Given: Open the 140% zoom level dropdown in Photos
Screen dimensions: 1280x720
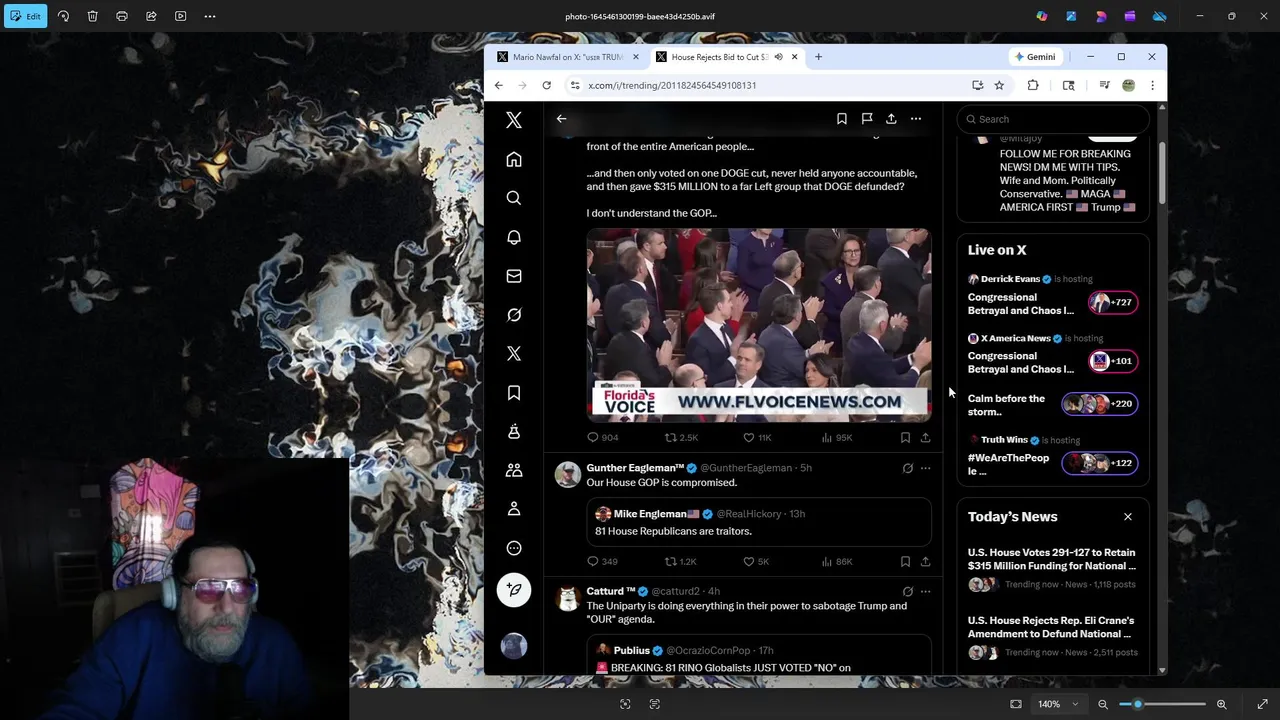Looking at the screenshot, I should point(1057,704).
